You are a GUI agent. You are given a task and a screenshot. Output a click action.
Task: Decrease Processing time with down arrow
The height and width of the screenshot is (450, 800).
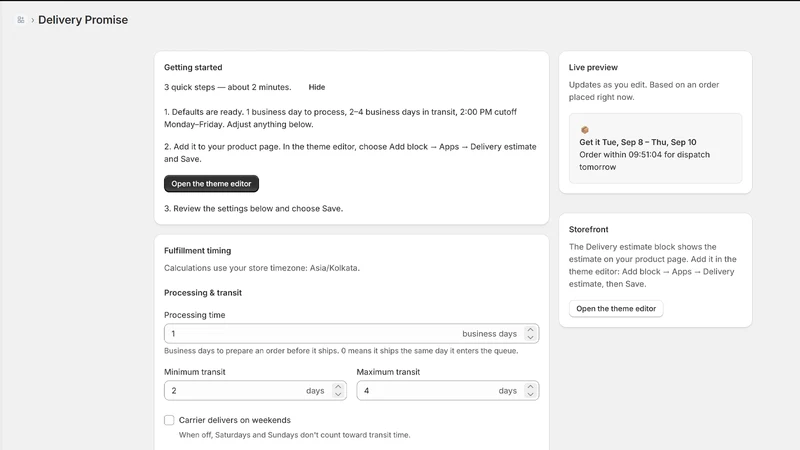(x=530, y=337)
